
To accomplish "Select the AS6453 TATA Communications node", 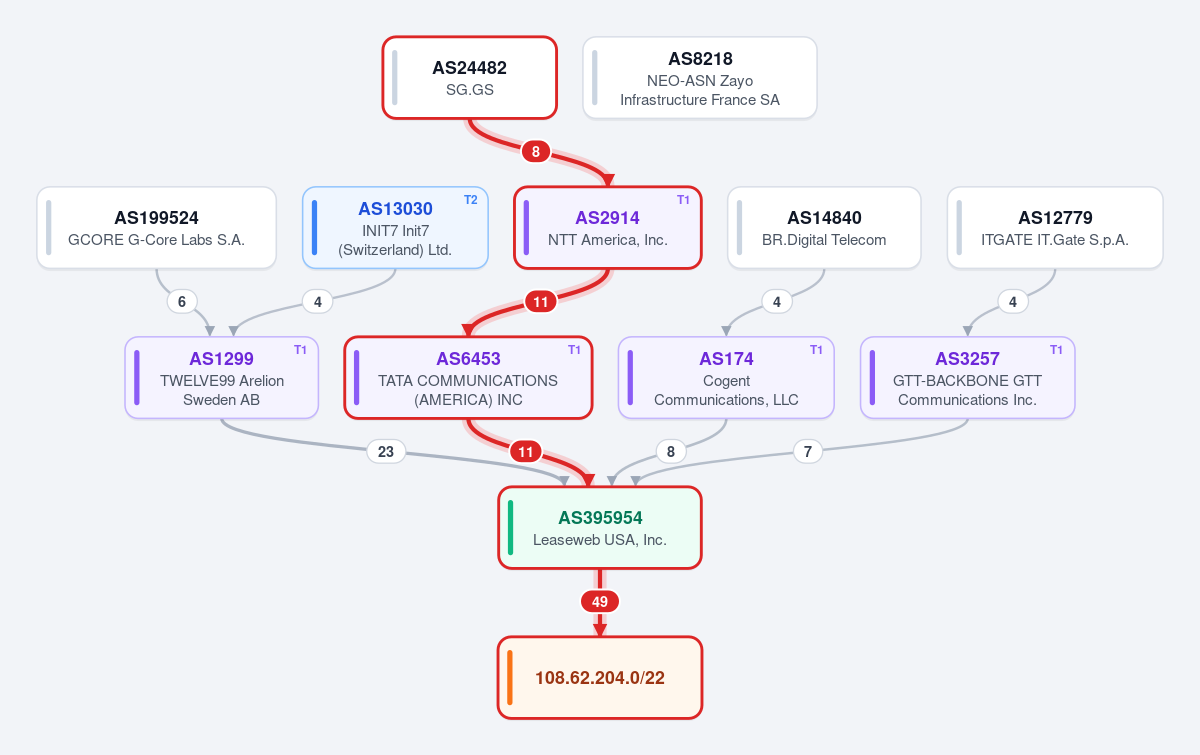I will pyautogui.click(x=468, y=378).
